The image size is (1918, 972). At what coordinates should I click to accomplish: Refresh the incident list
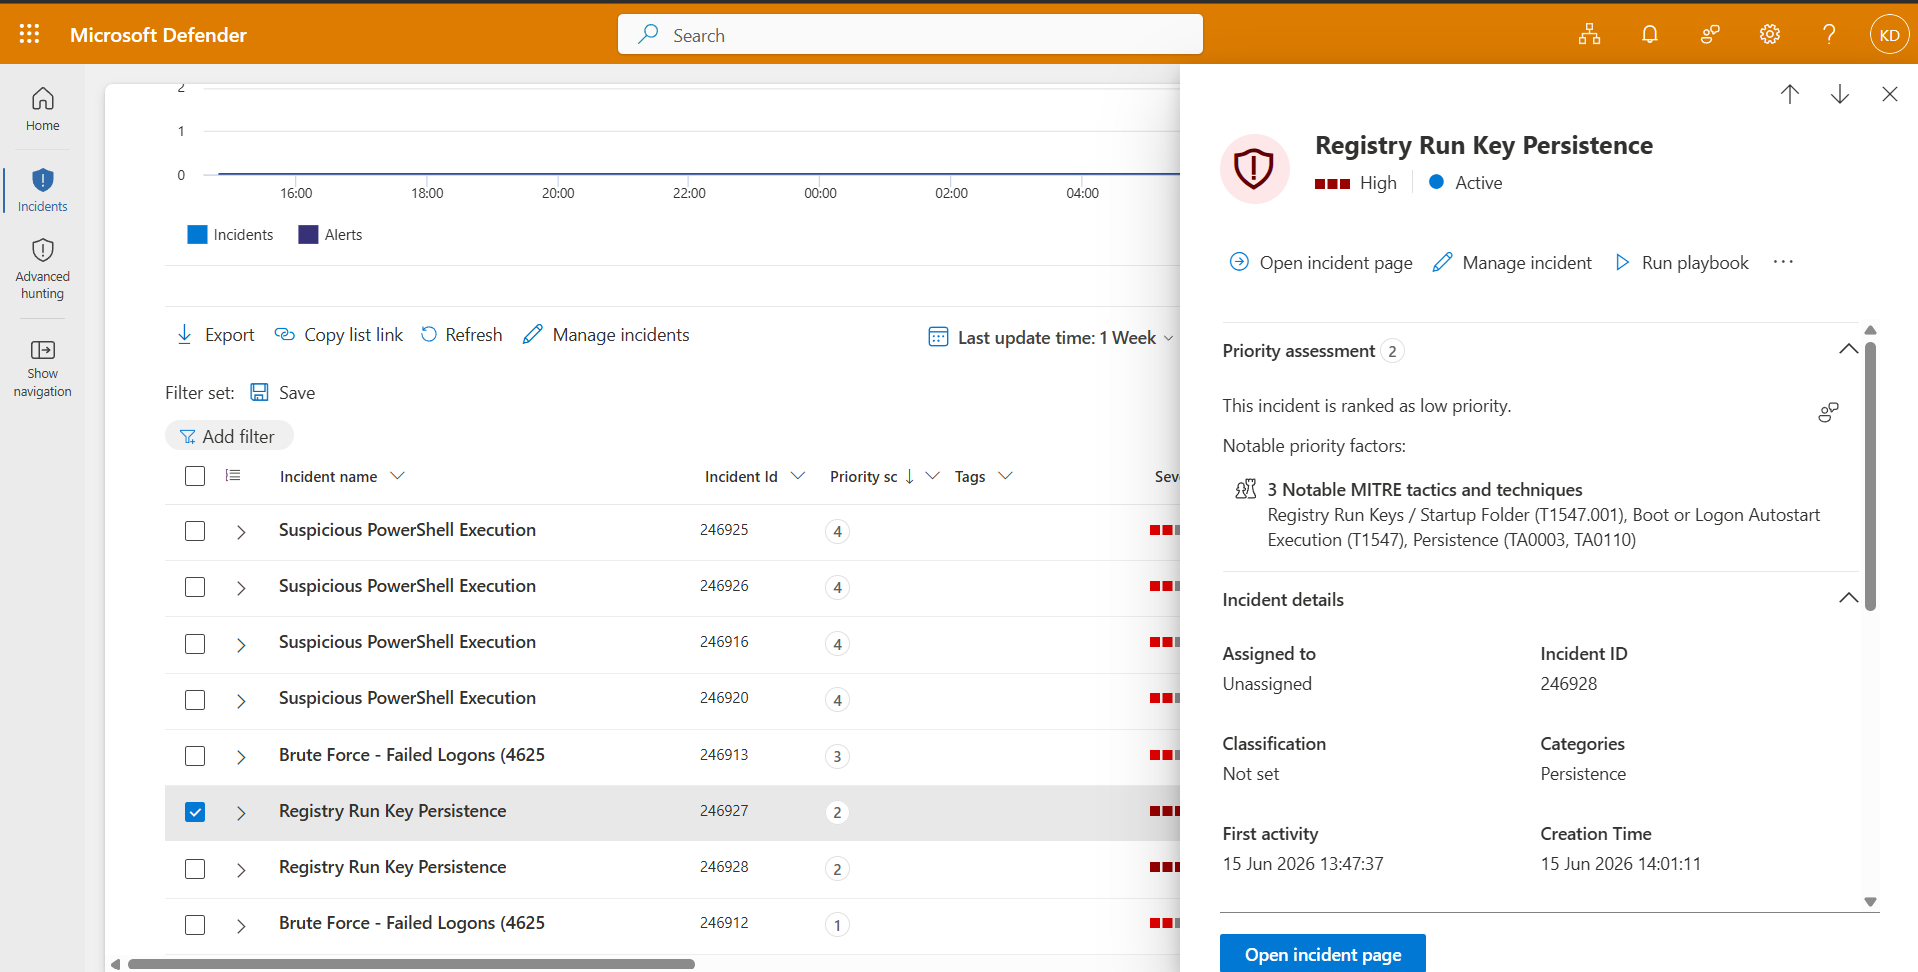(x=461, y=335)
